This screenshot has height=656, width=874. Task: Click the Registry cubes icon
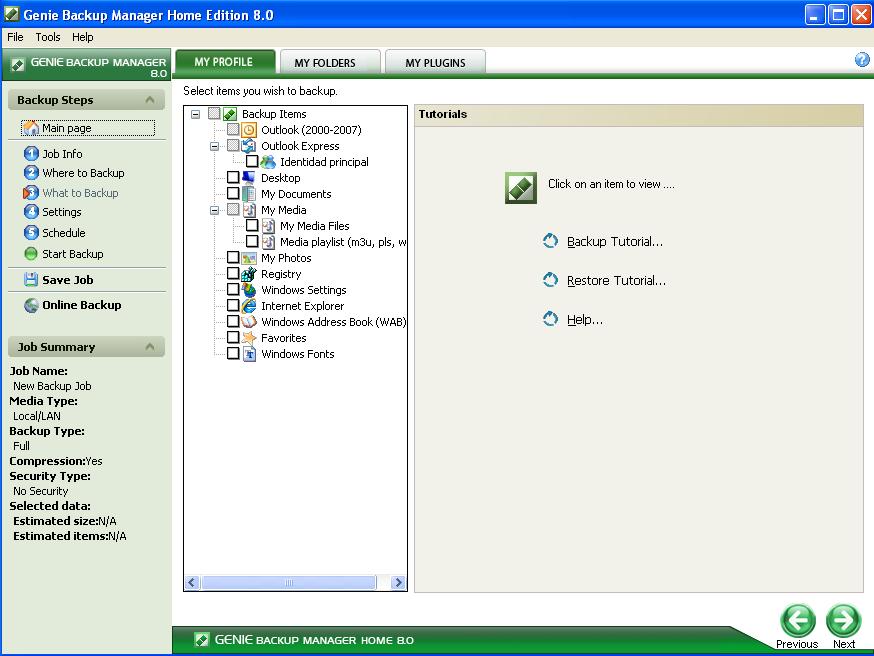coord(249,274)
